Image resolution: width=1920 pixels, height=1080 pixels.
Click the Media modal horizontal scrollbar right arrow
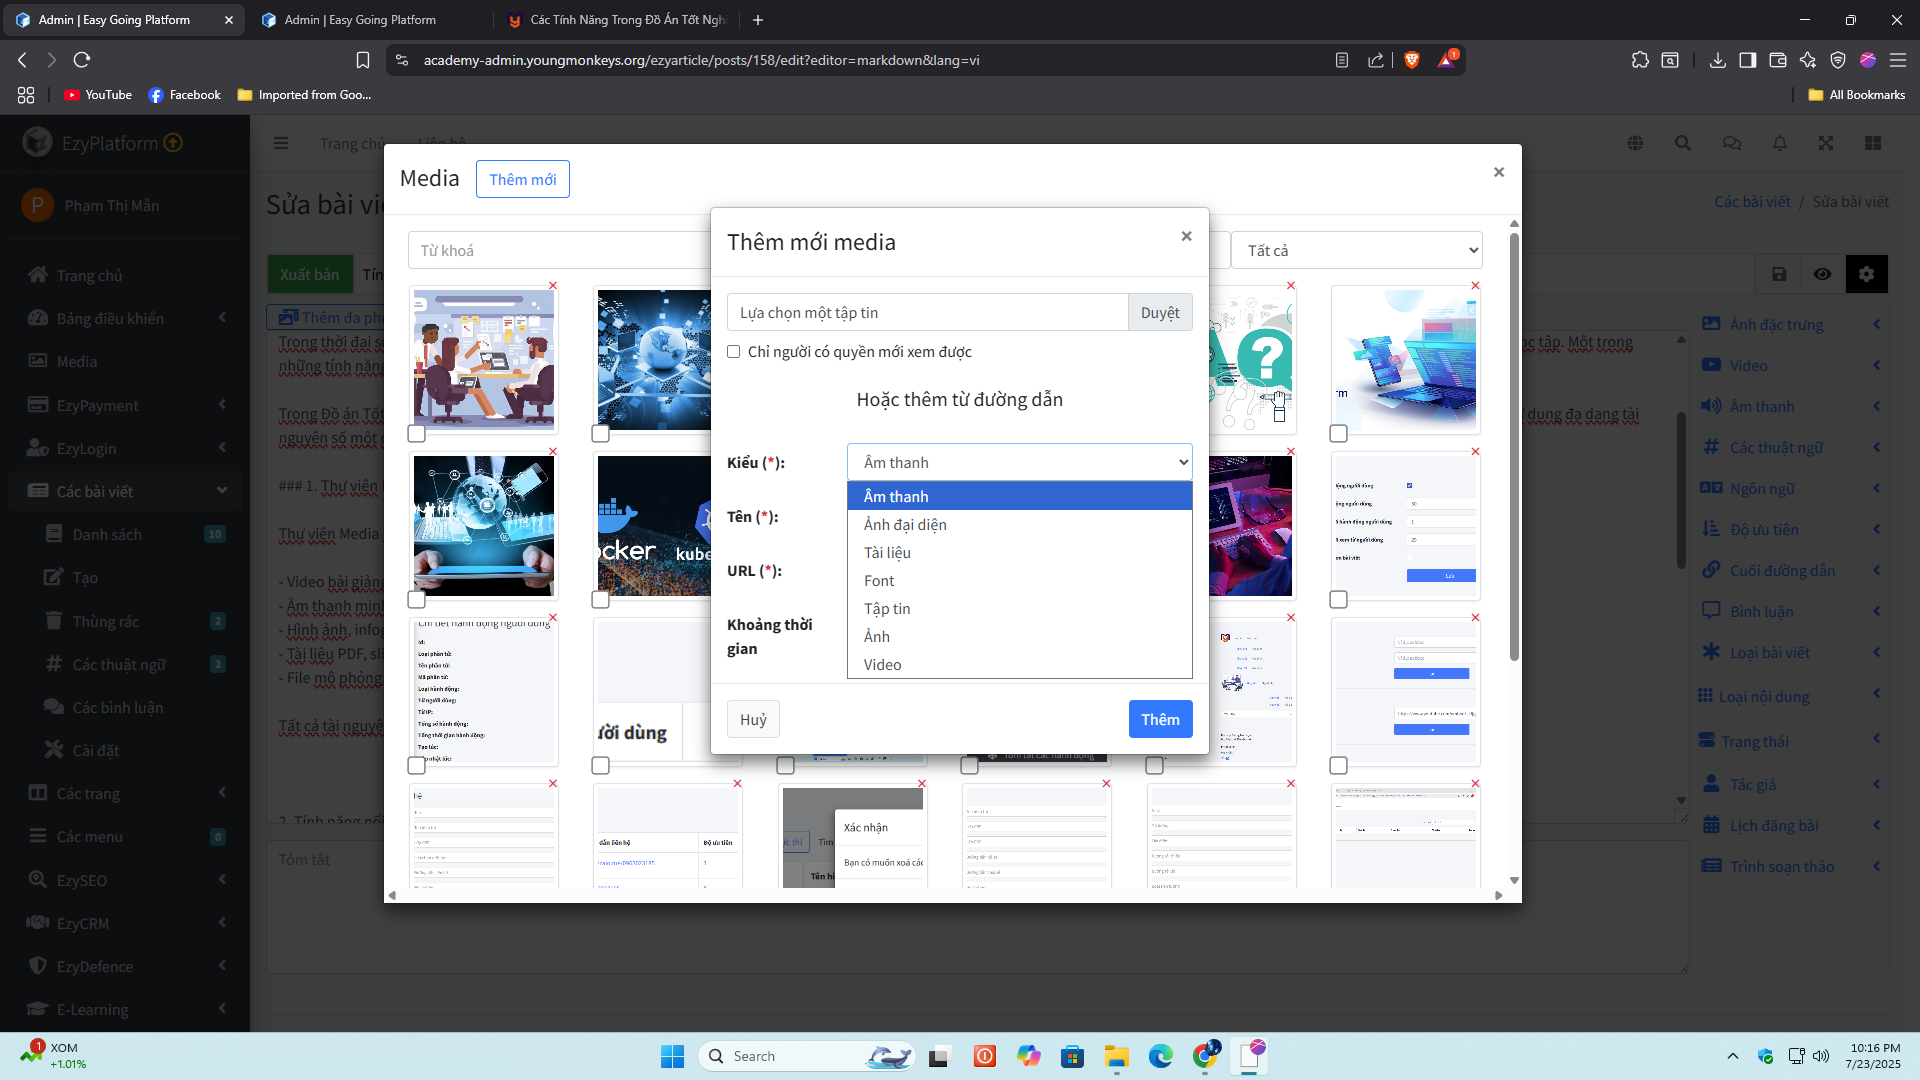pos(1498,895)
